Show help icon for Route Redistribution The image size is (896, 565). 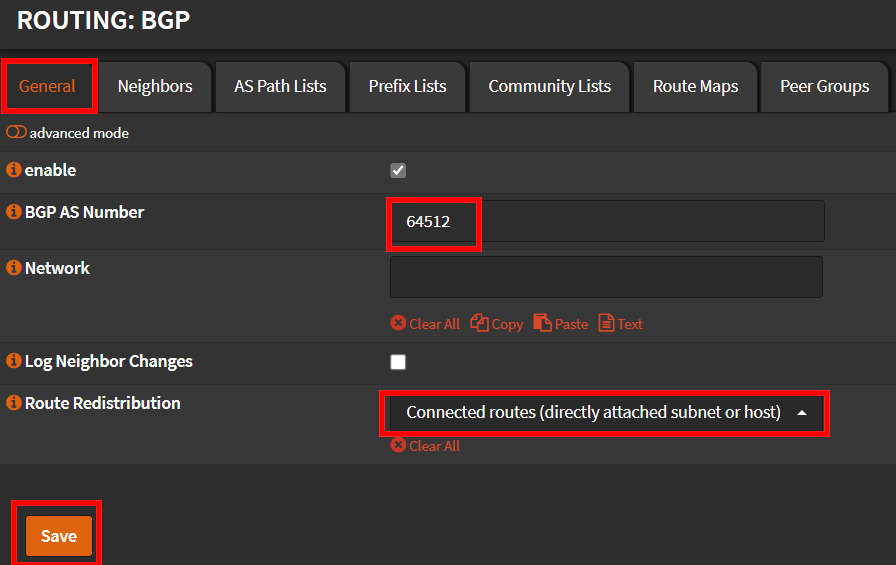(14, 404)
